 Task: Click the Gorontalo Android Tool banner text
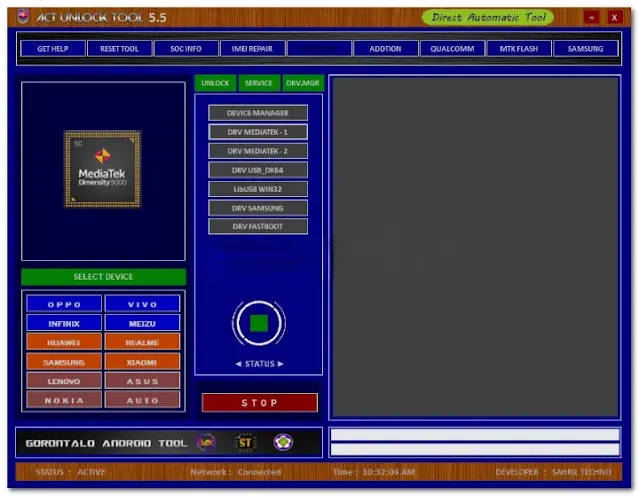pos(106,443)
